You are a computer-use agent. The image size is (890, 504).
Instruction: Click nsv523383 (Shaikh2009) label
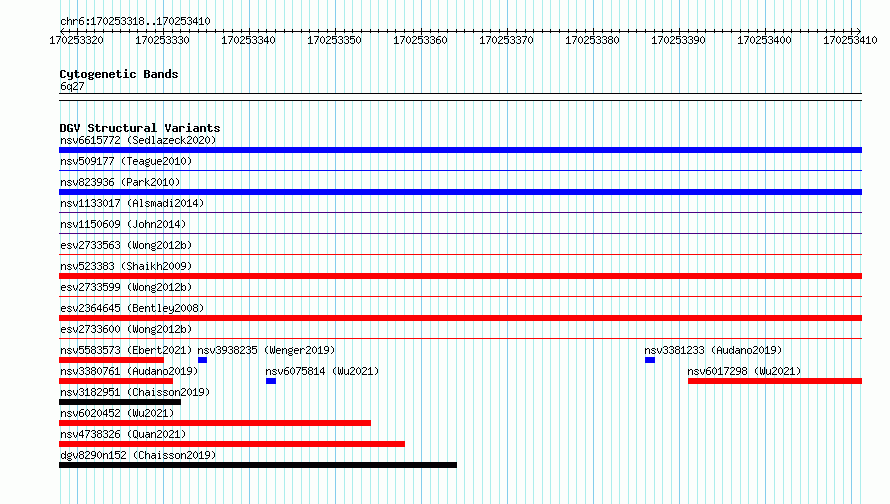(126, 266)
